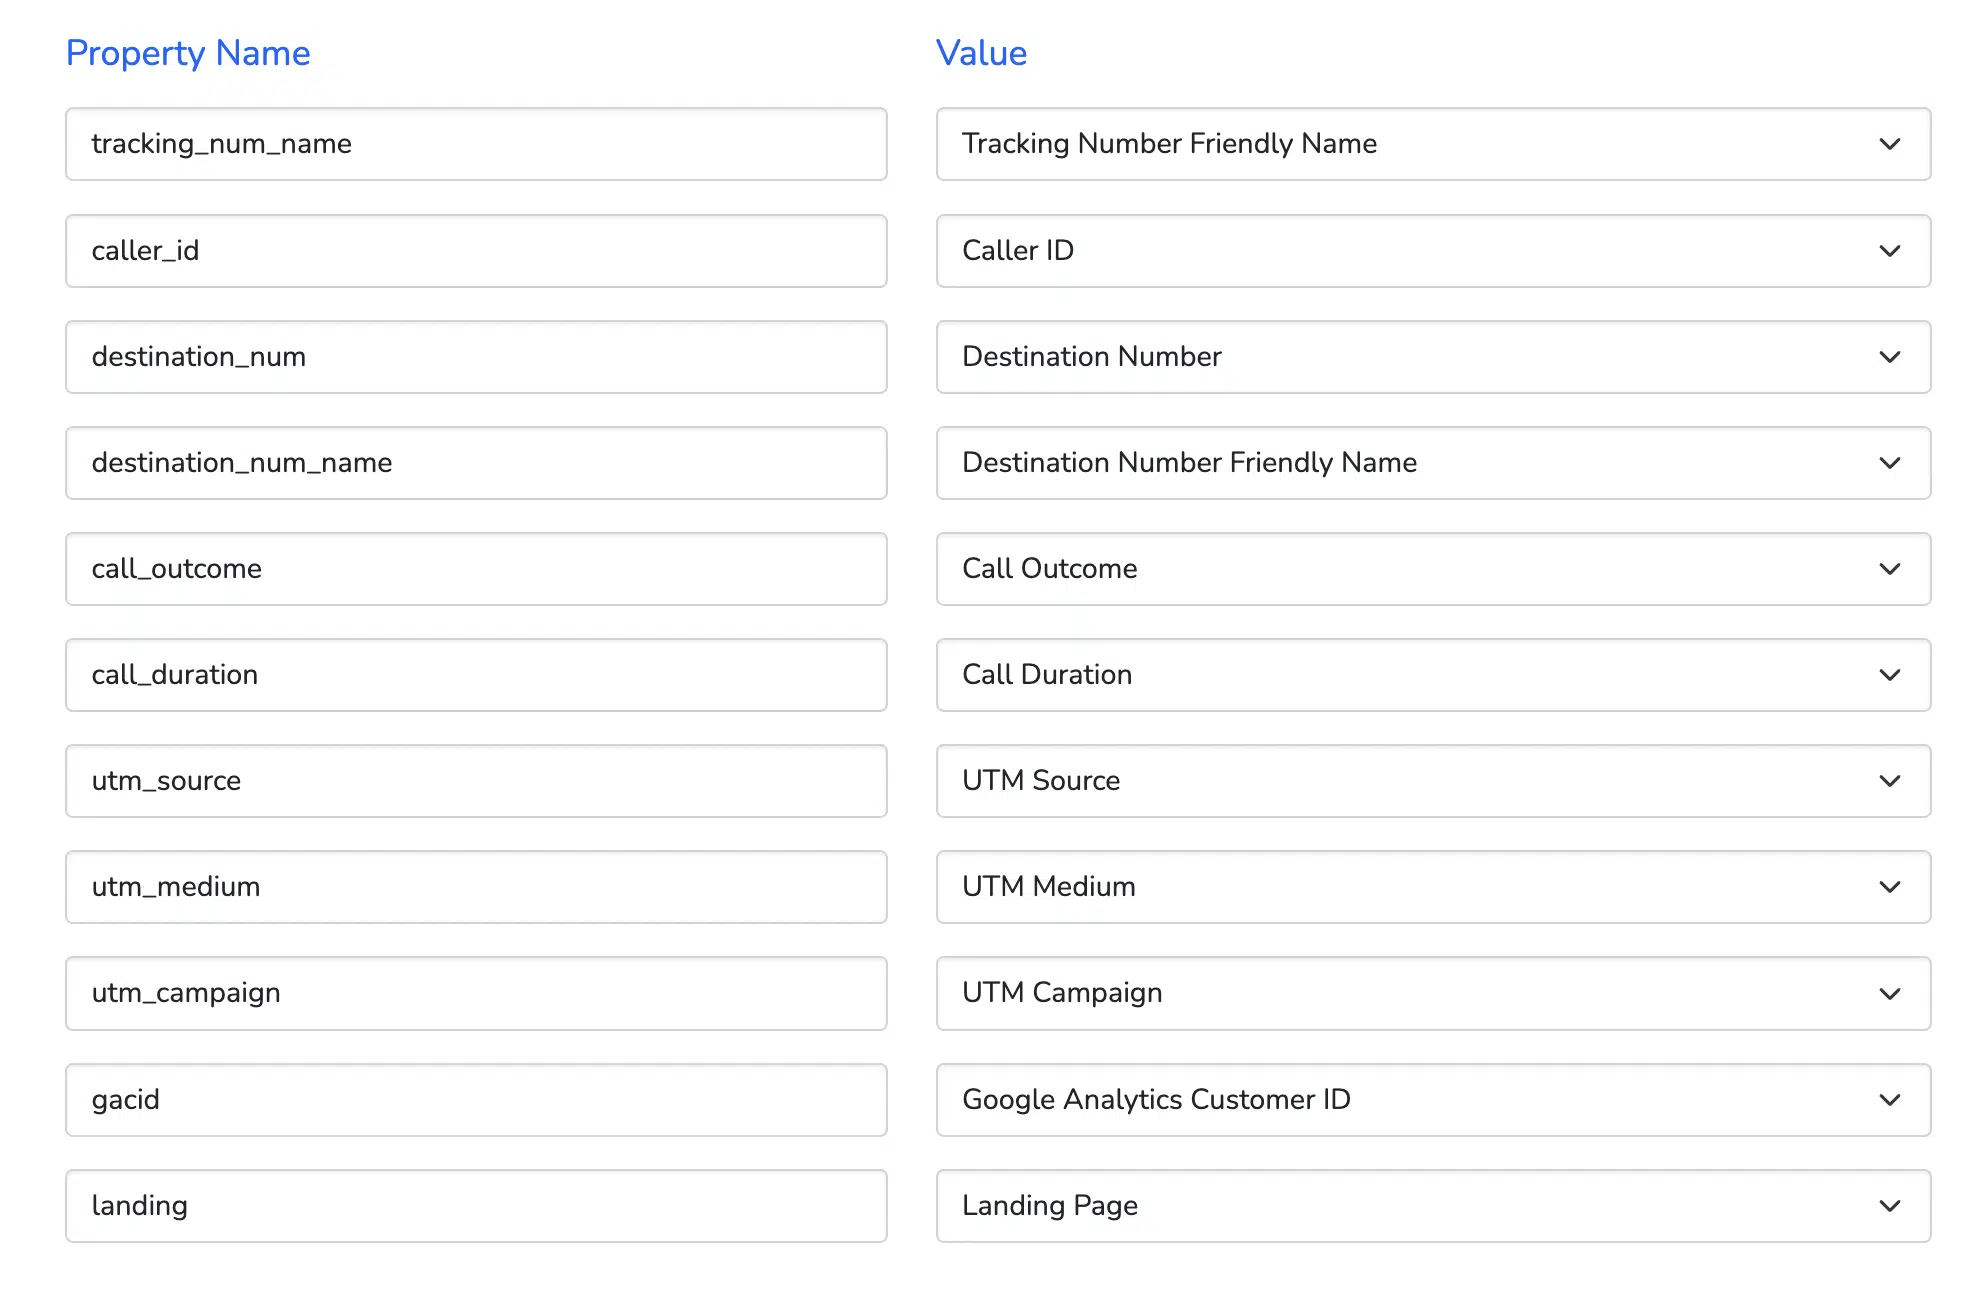Click the landing property name field
The image size is (1972, 1308).
click(x=476, y=1206)
